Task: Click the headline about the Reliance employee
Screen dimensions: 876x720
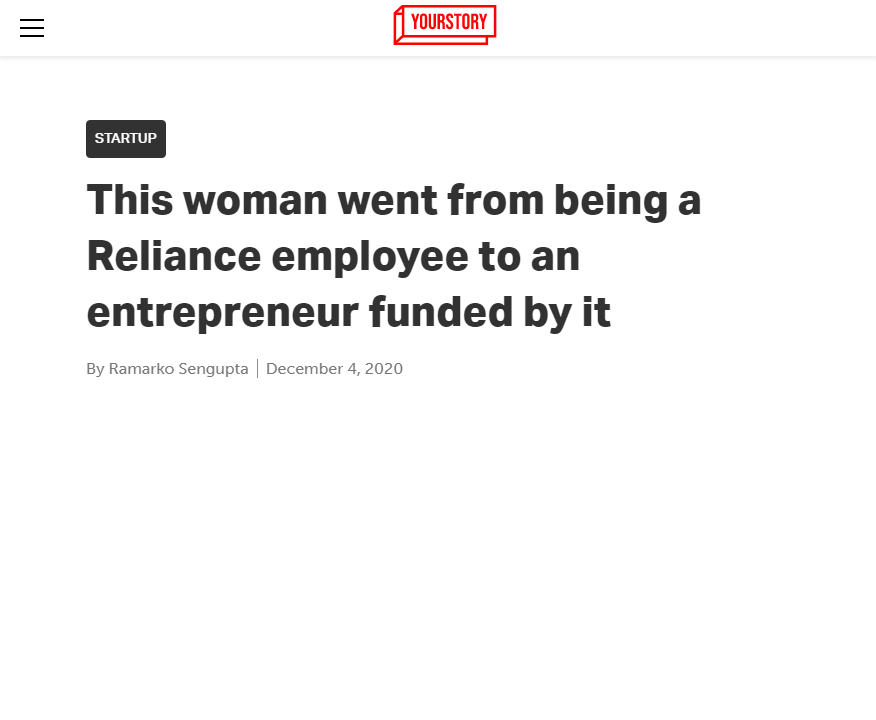Action: click(394, 255)
